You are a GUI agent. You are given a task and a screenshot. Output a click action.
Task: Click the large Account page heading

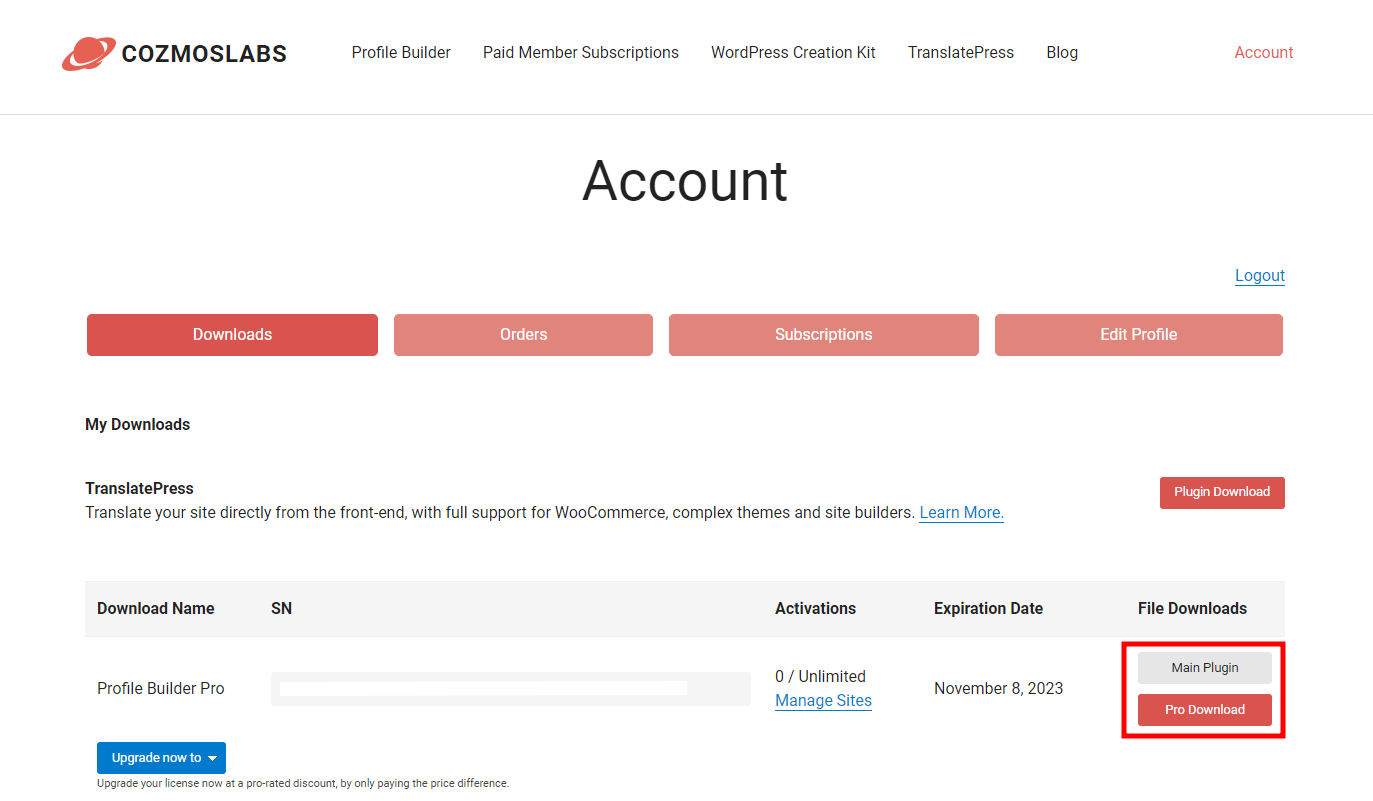(x=685, y=181)
